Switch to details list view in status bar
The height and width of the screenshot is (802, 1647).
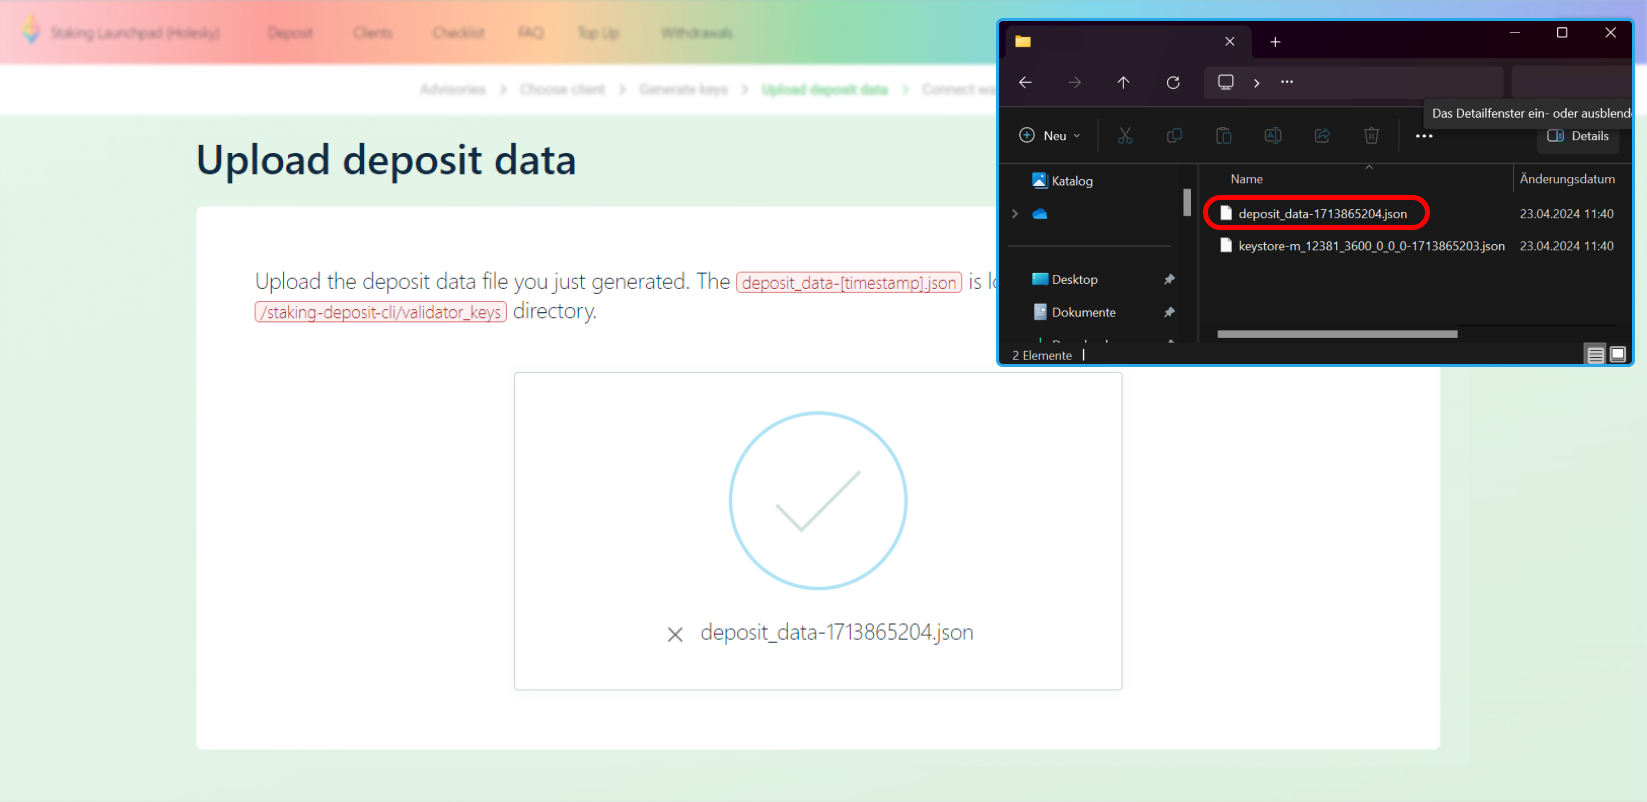click(1596, 354)
